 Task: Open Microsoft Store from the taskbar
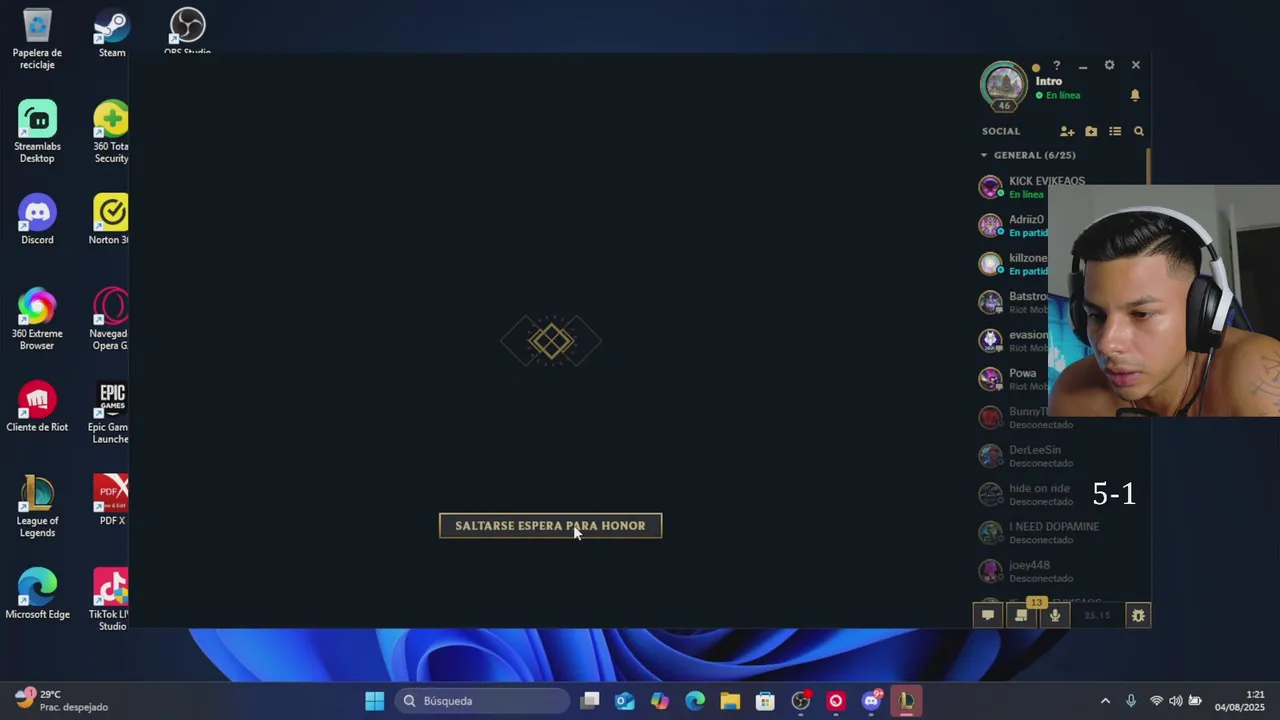(765, 701)
